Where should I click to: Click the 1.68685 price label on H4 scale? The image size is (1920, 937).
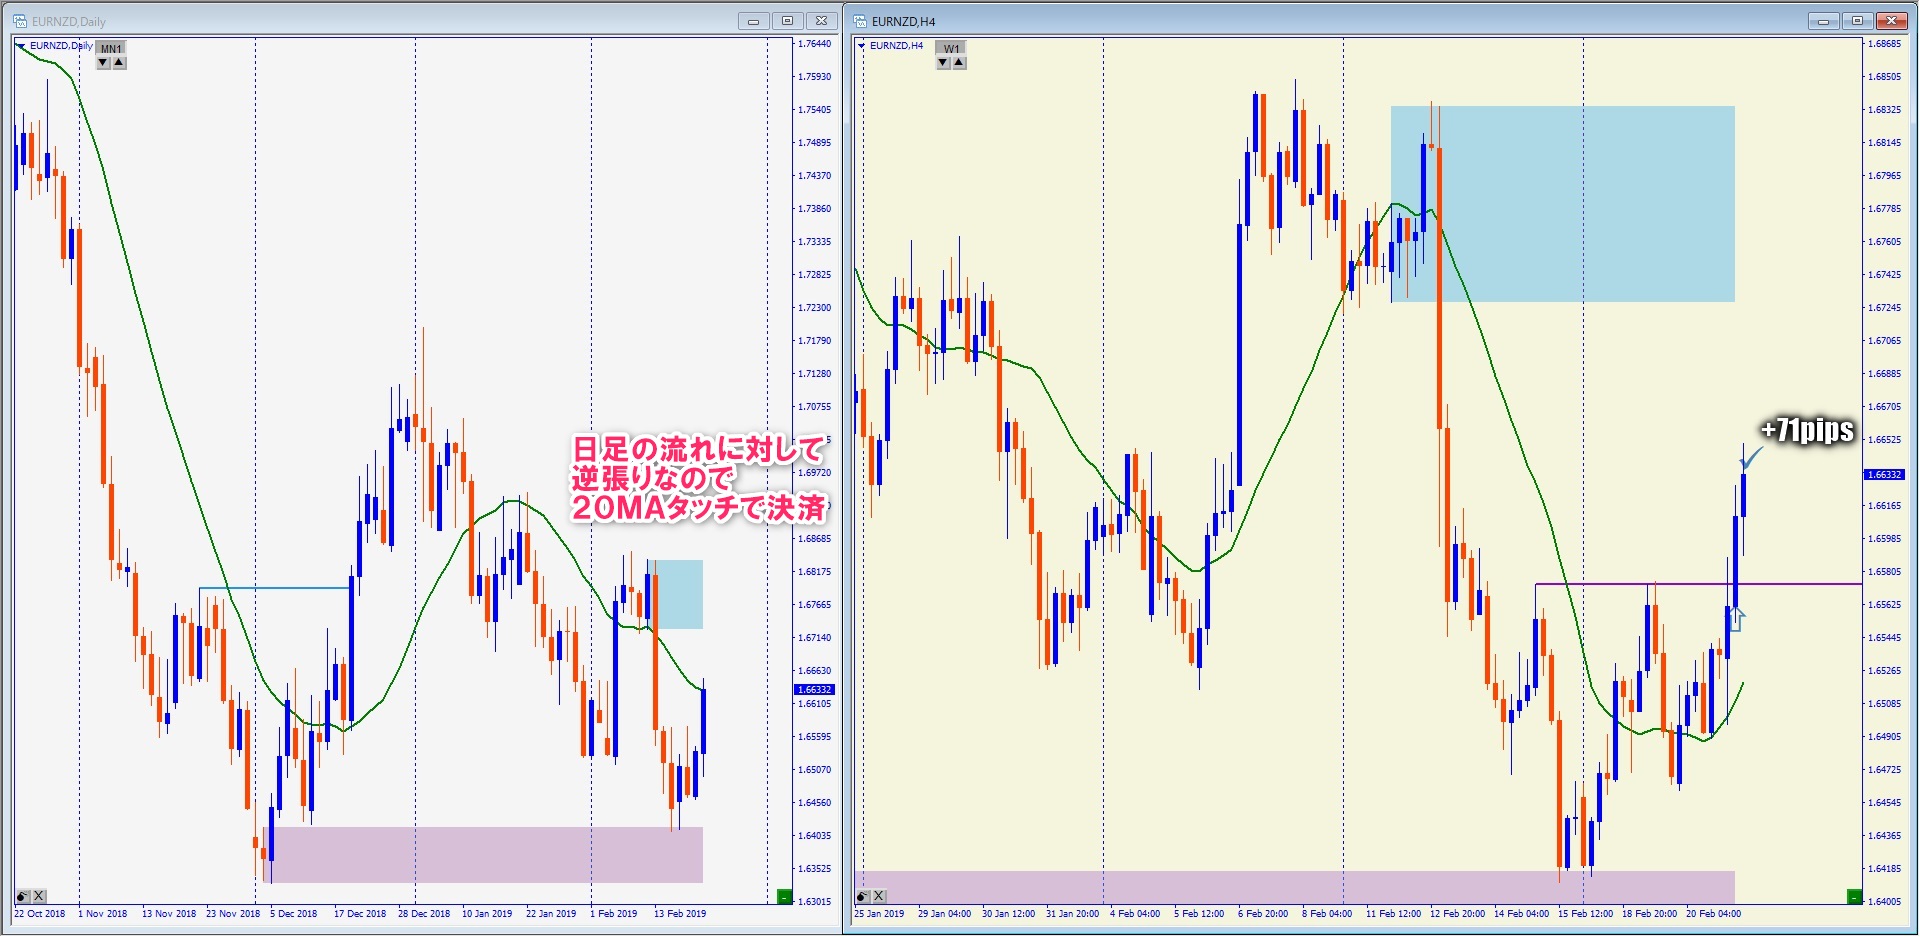(x=1884, y=44)
